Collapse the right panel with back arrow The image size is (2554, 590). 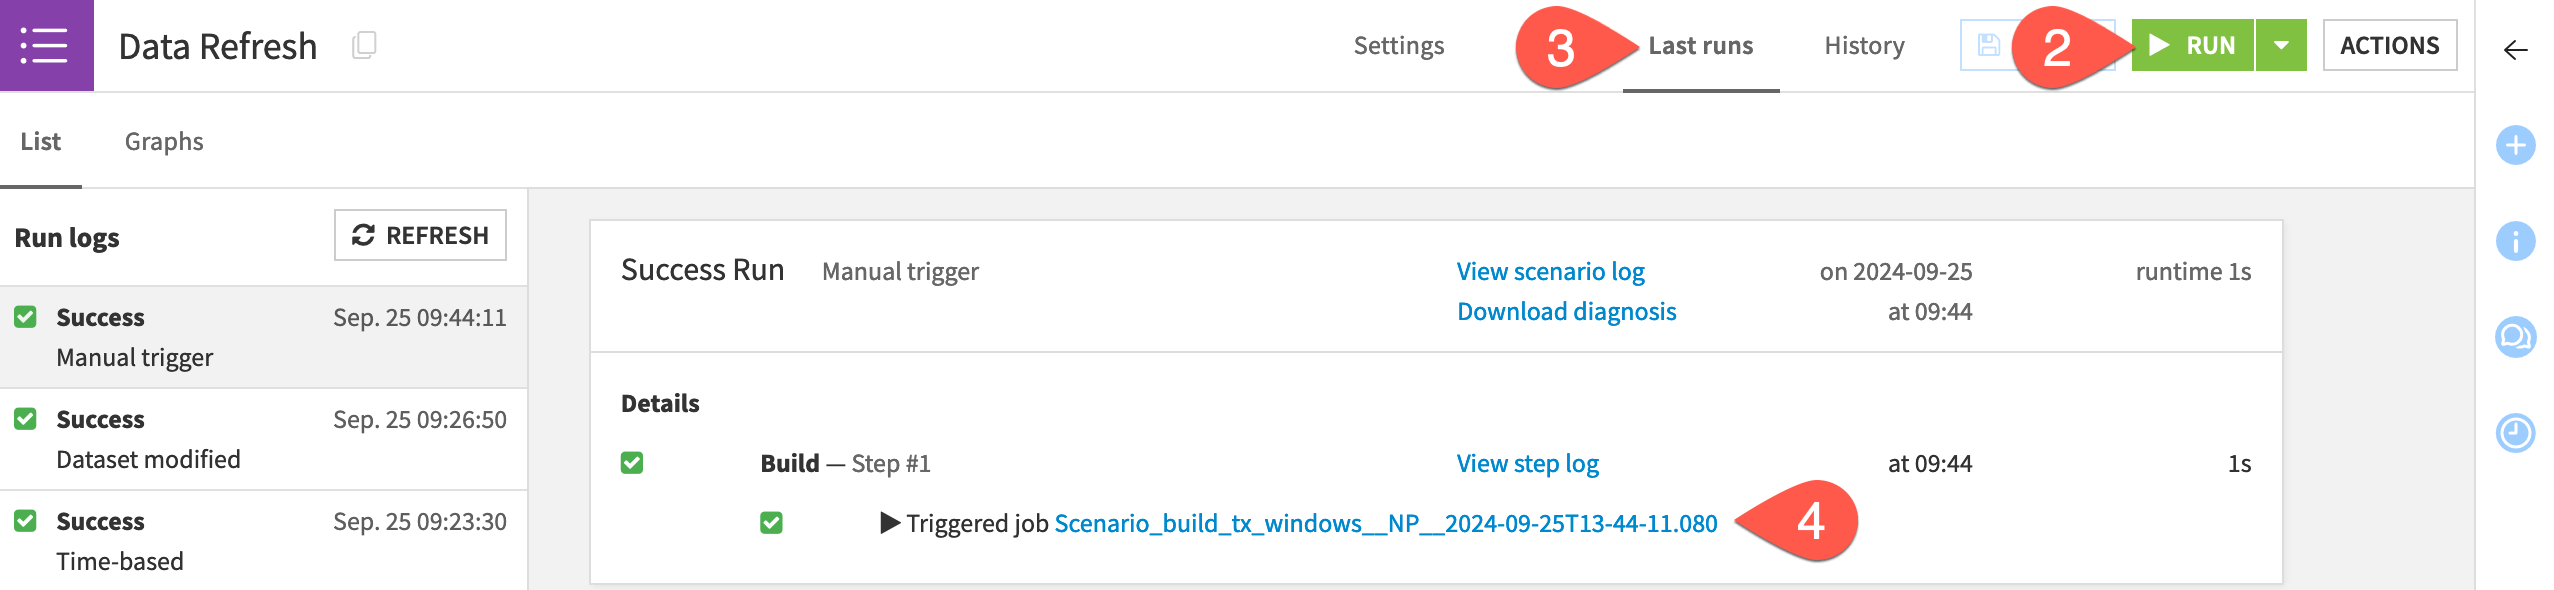point(2515,50)
